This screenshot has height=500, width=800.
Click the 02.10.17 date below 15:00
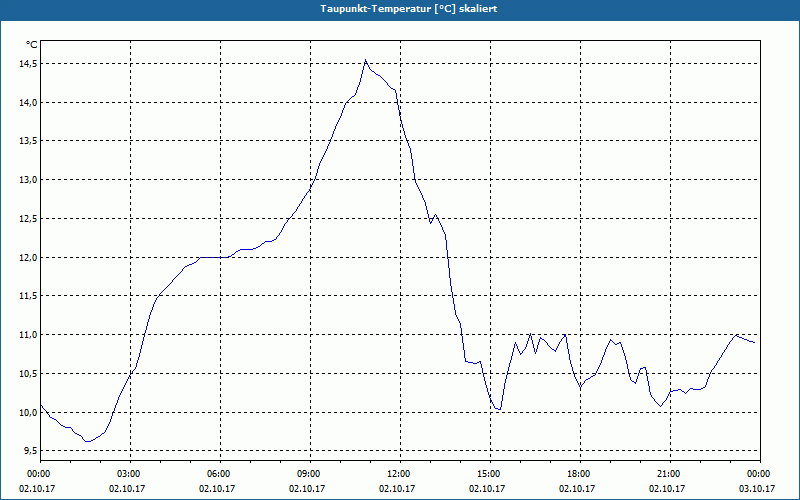pyautogui.click(x=487, y=488)
